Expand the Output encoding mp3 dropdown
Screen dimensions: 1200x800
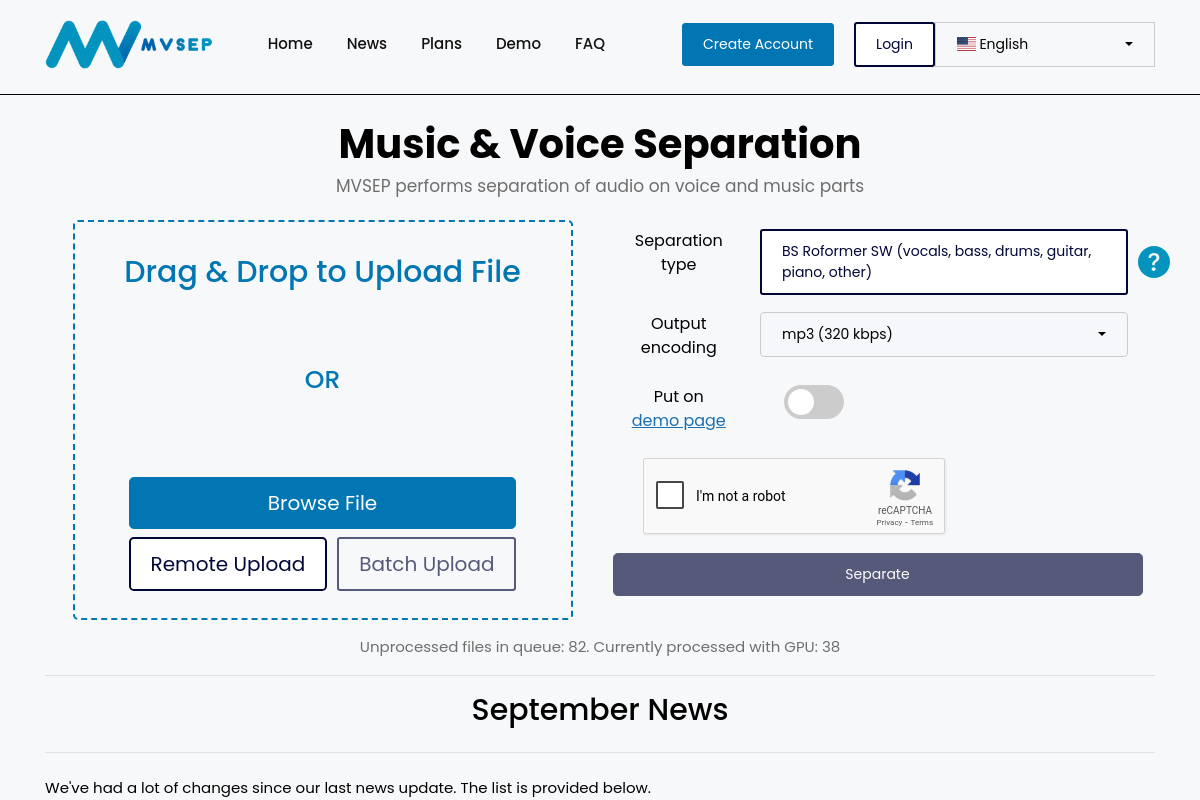pos(943,334)
